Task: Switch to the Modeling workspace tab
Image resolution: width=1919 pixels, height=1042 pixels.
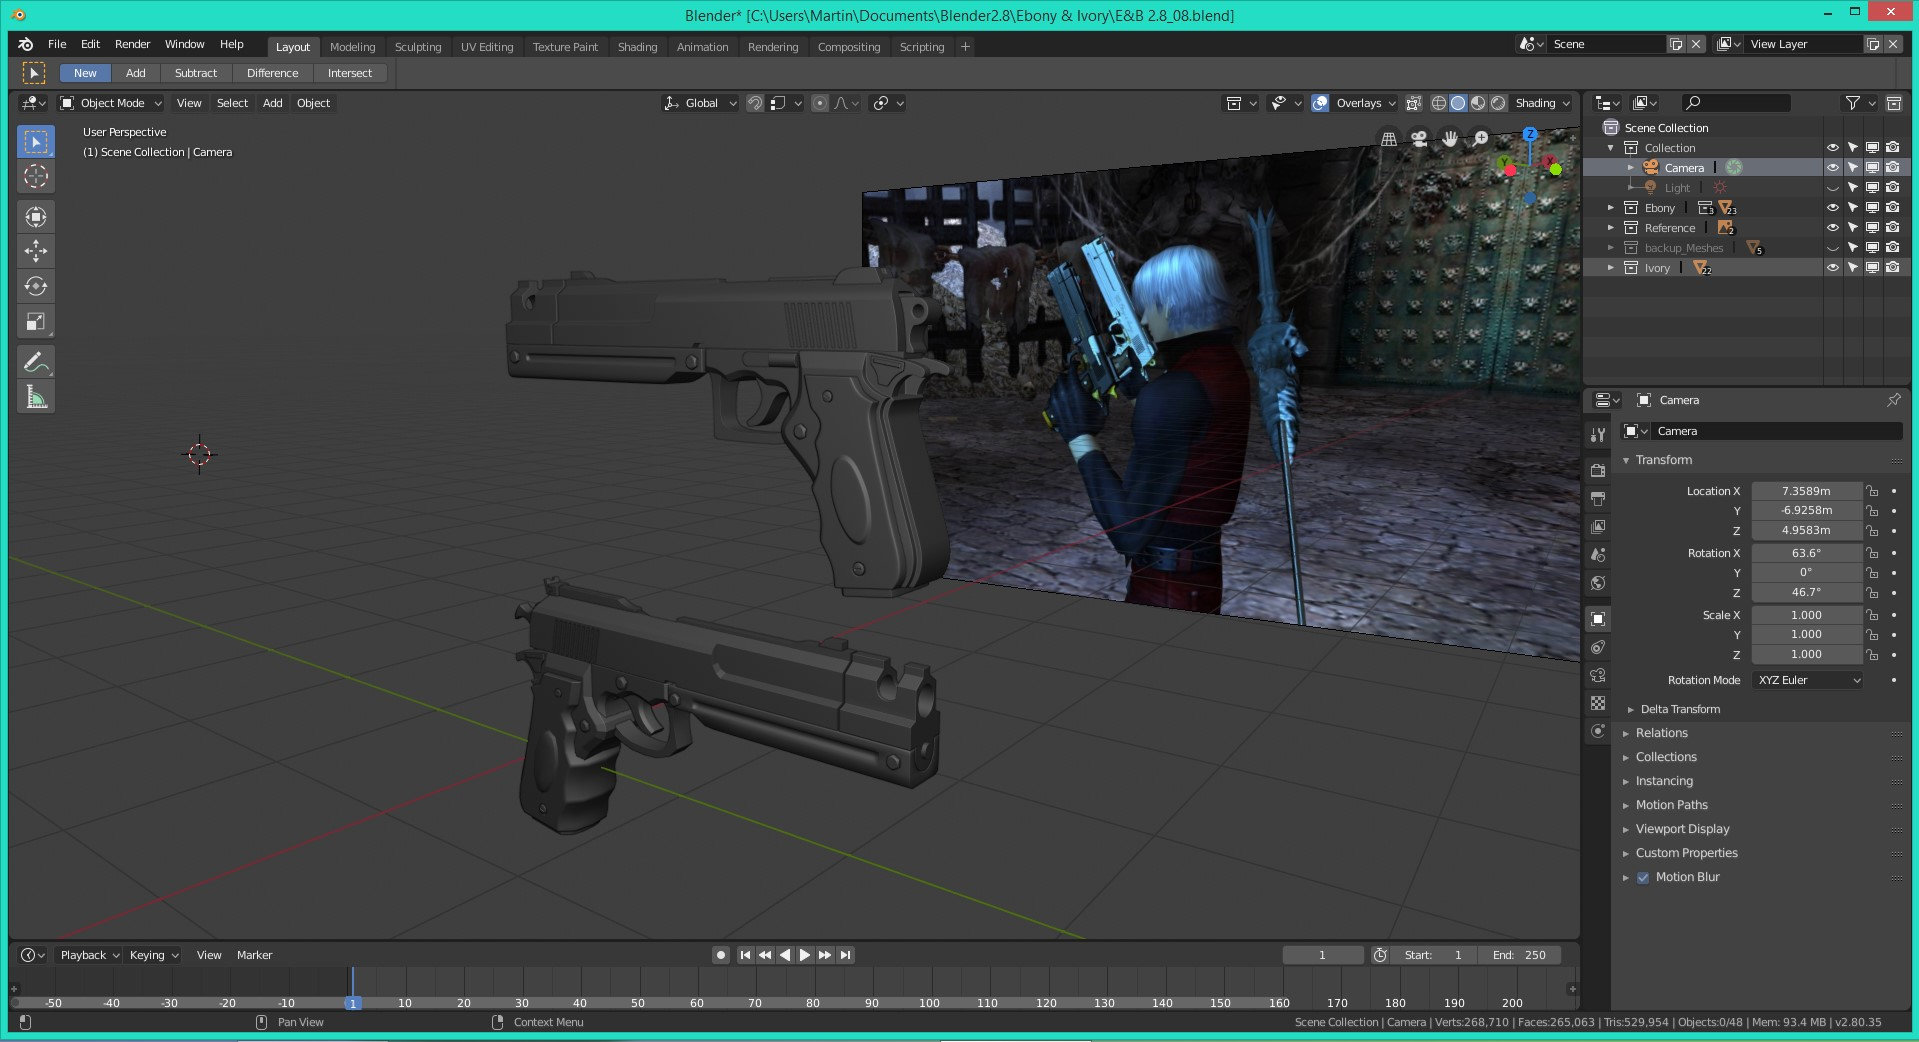Action: click(353, 47)
